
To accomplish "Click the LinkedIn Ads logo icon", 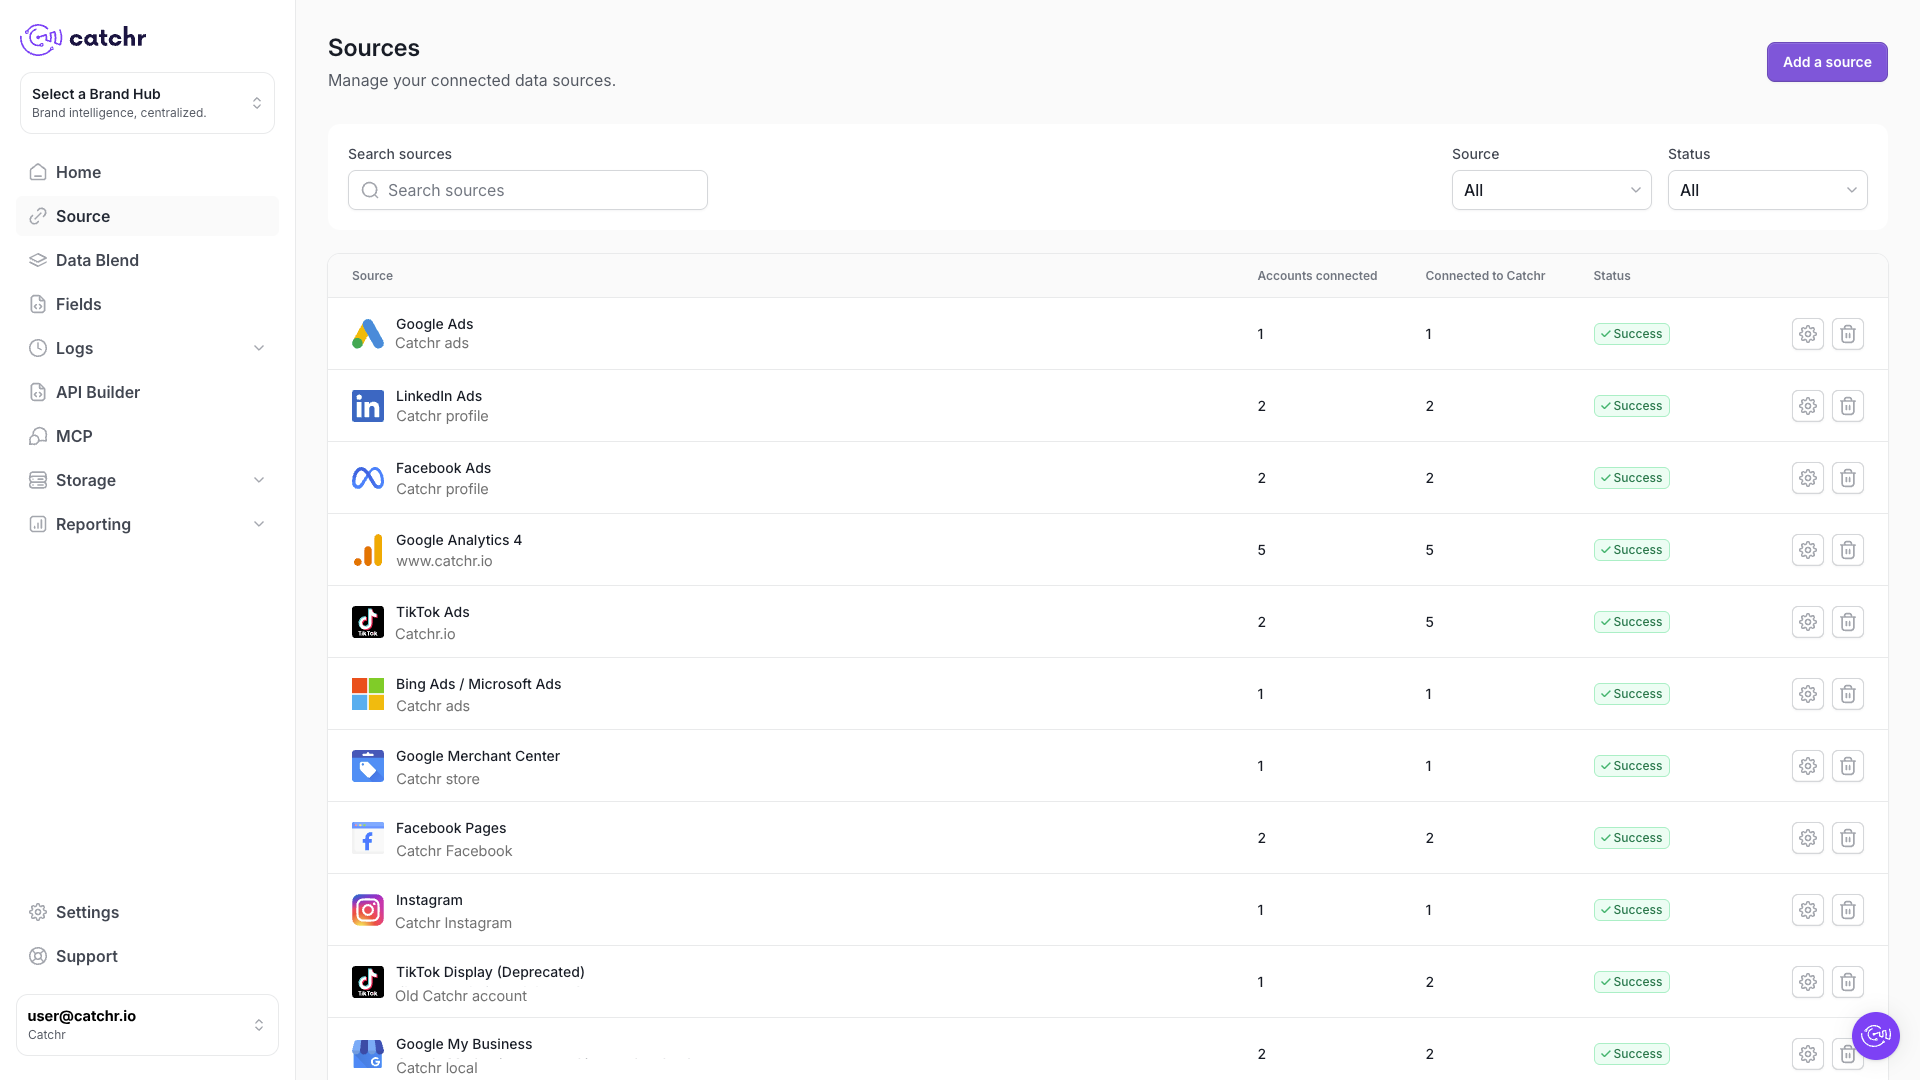I will [x=368, y=406].
